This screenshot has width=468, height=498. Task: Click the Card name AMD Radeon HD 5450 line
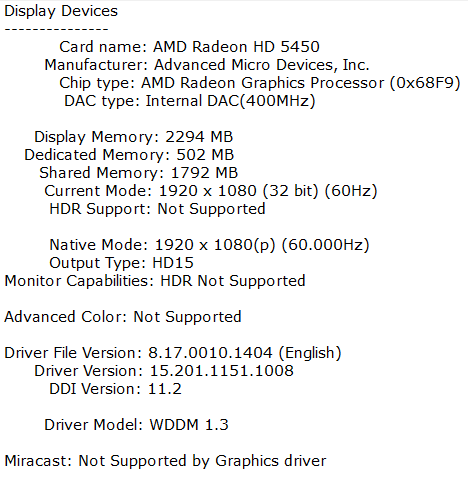click(x=189, y=47)
